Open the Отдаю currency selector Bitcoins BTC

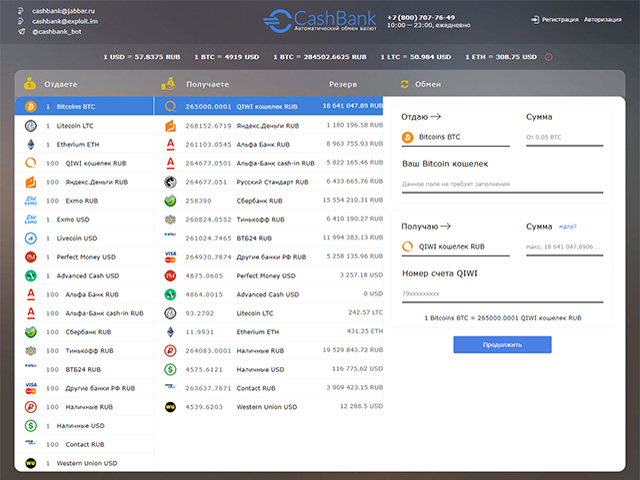456,138
